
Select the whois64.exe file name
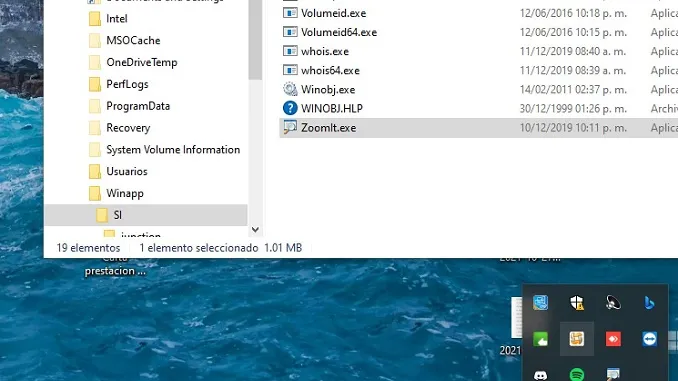pyautogui.click(x=330, y=70)
